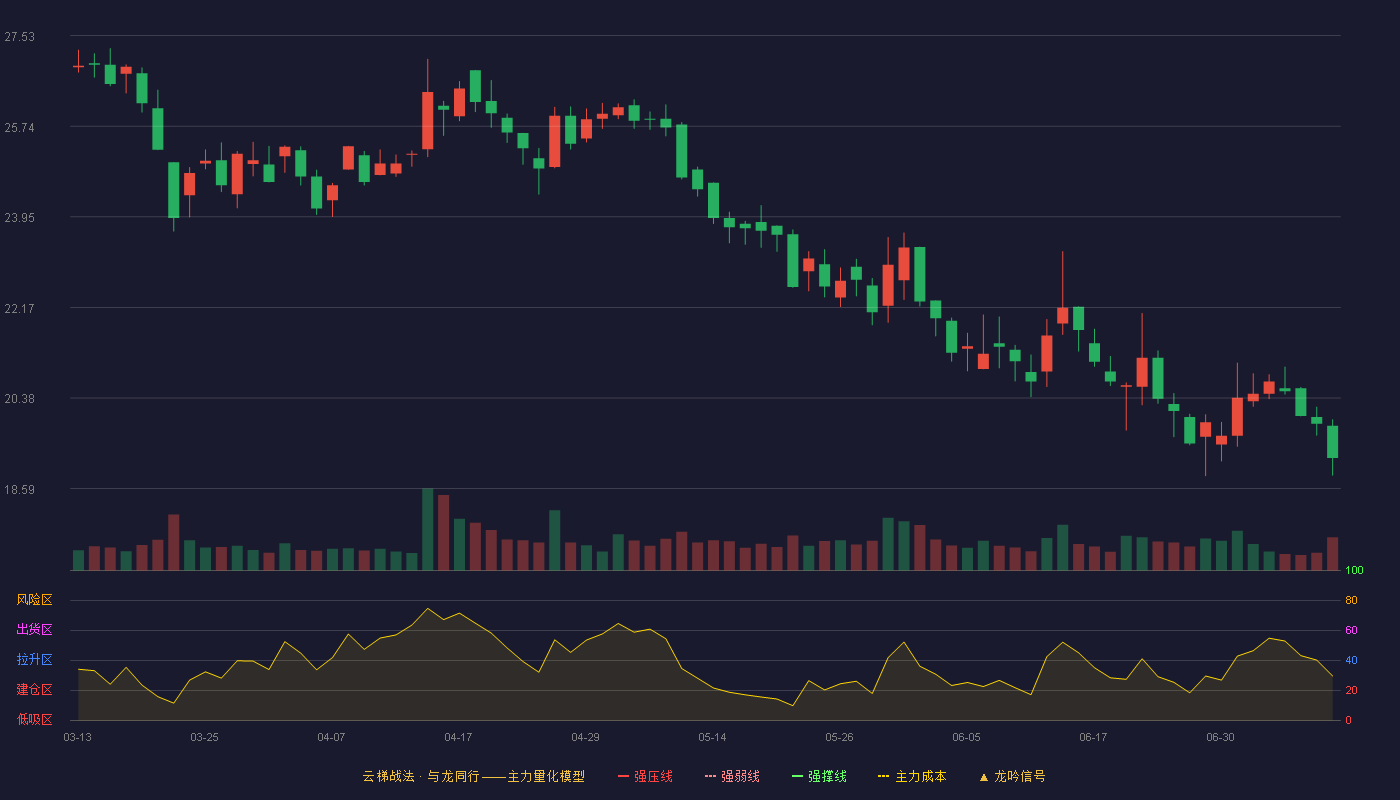Click the green 100 indicator scale label
This screenshot has height=800, width=1400.
[1354, 571]
